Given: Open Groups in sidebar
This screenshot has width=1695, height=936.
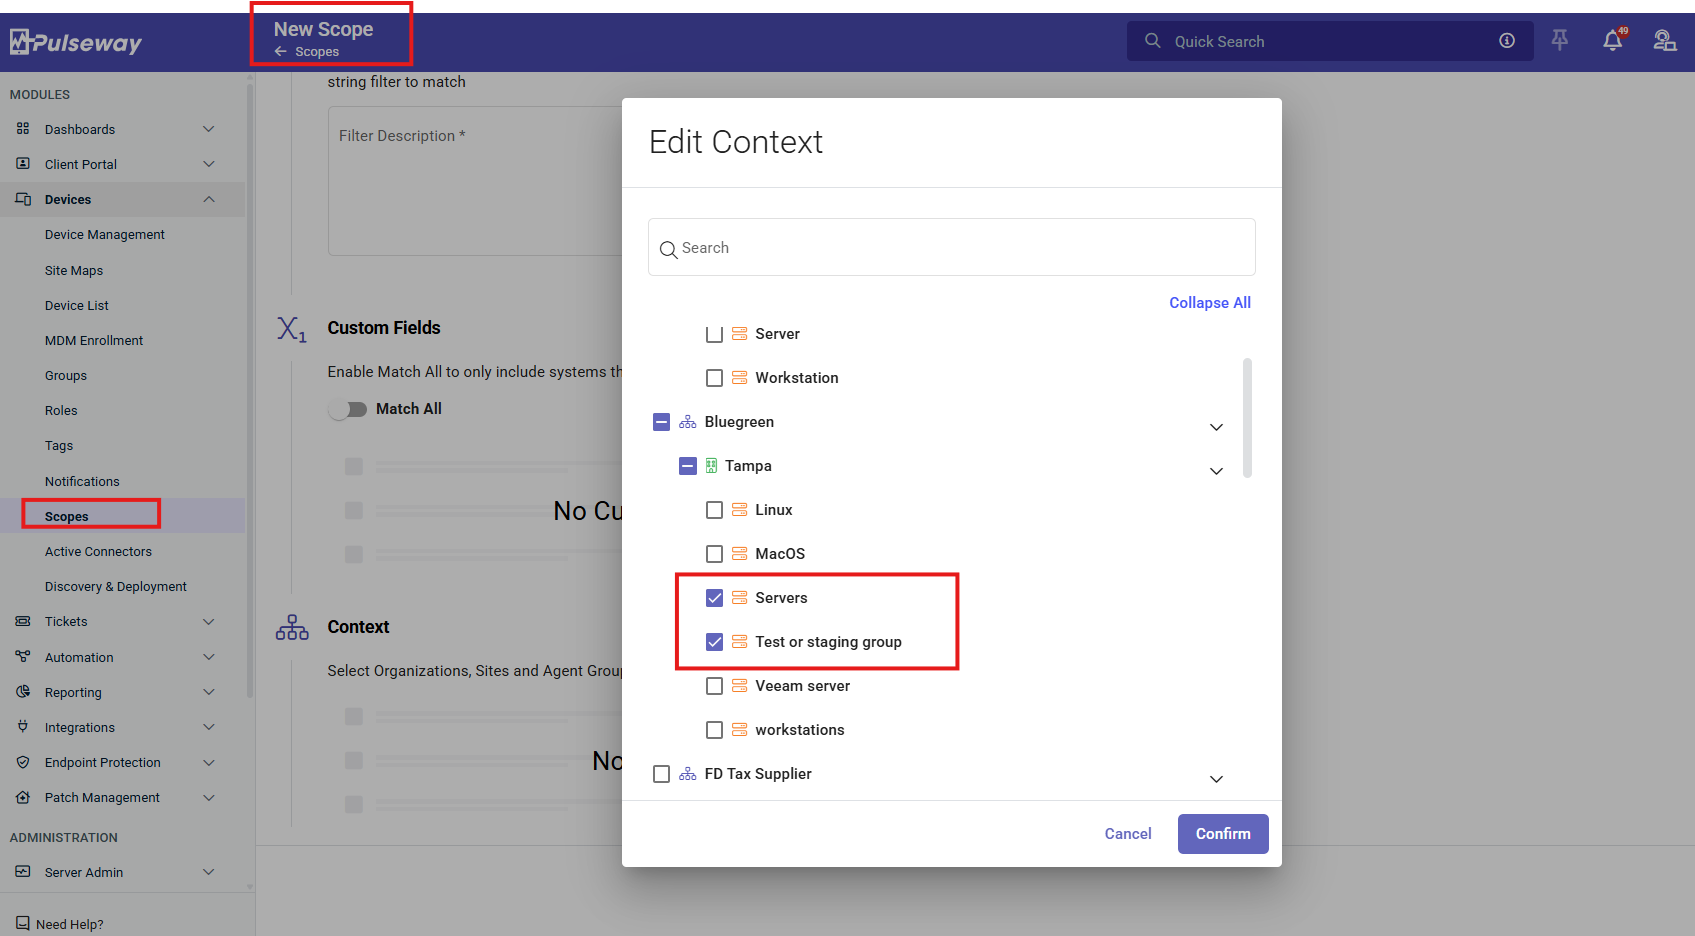Looking at the screenshot, I should click(66, 376).
